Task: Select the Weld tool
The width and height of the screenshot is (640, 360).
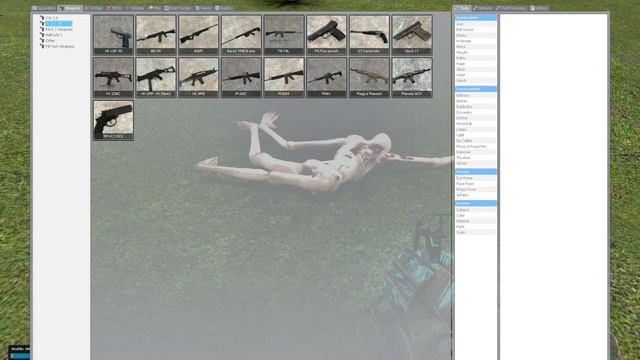Action: point(476,75)
